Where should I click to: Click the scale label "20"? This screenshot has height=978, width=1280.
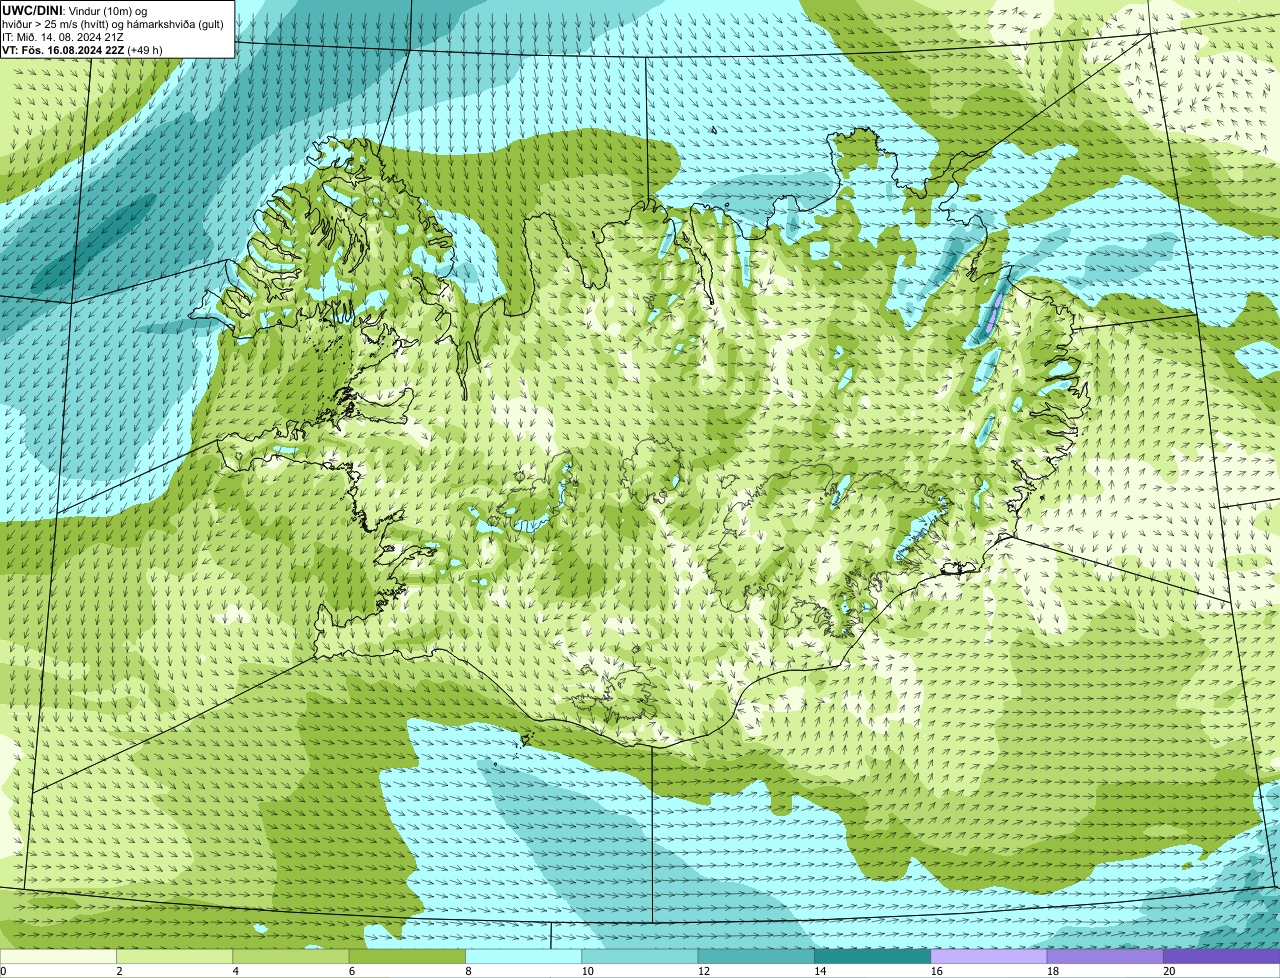pos(1169,971)
